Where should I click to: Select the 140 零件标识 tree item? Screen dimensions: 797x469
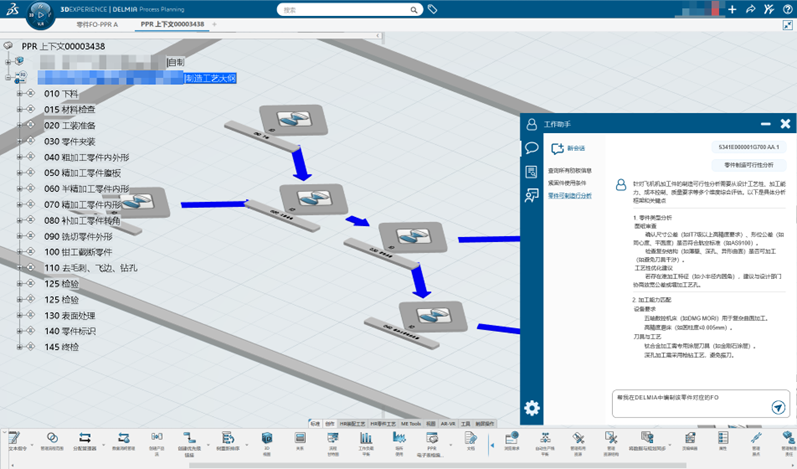tap(70, 331)
